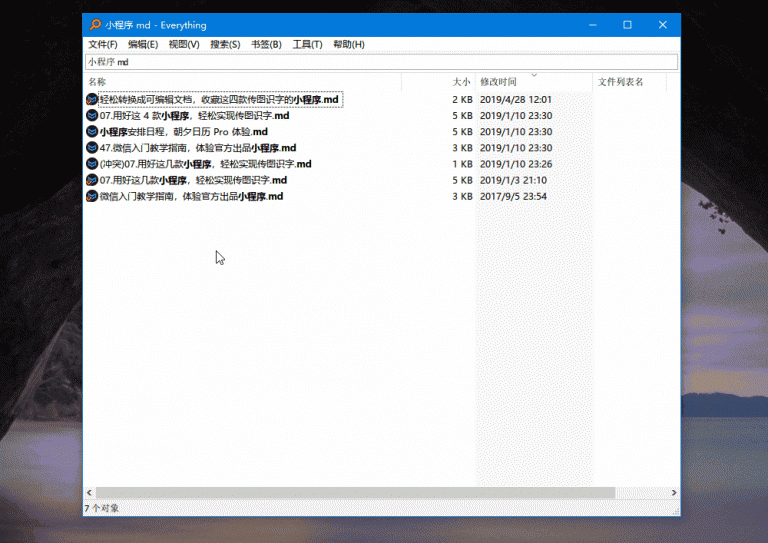Maximize the Everything window
Screen dimensions: 768x543
[x=627, y=24]
